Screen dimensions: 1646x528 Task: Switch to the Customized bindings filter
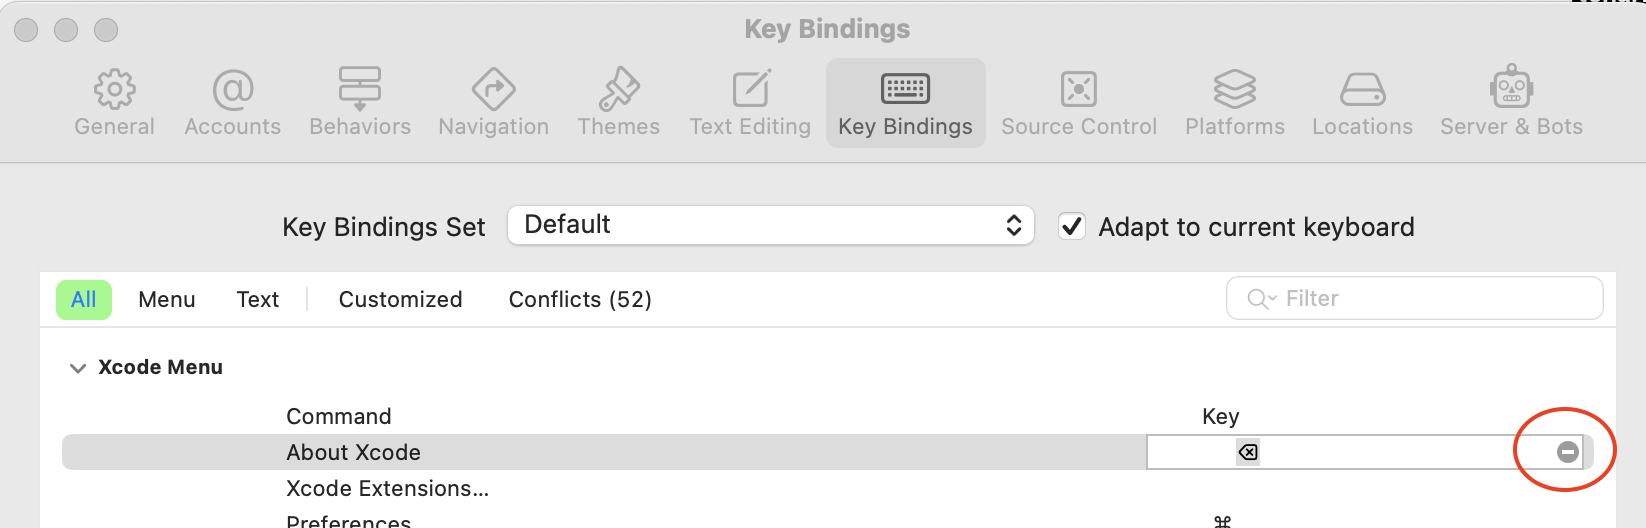pyautogui.click(x=400, y=300)
